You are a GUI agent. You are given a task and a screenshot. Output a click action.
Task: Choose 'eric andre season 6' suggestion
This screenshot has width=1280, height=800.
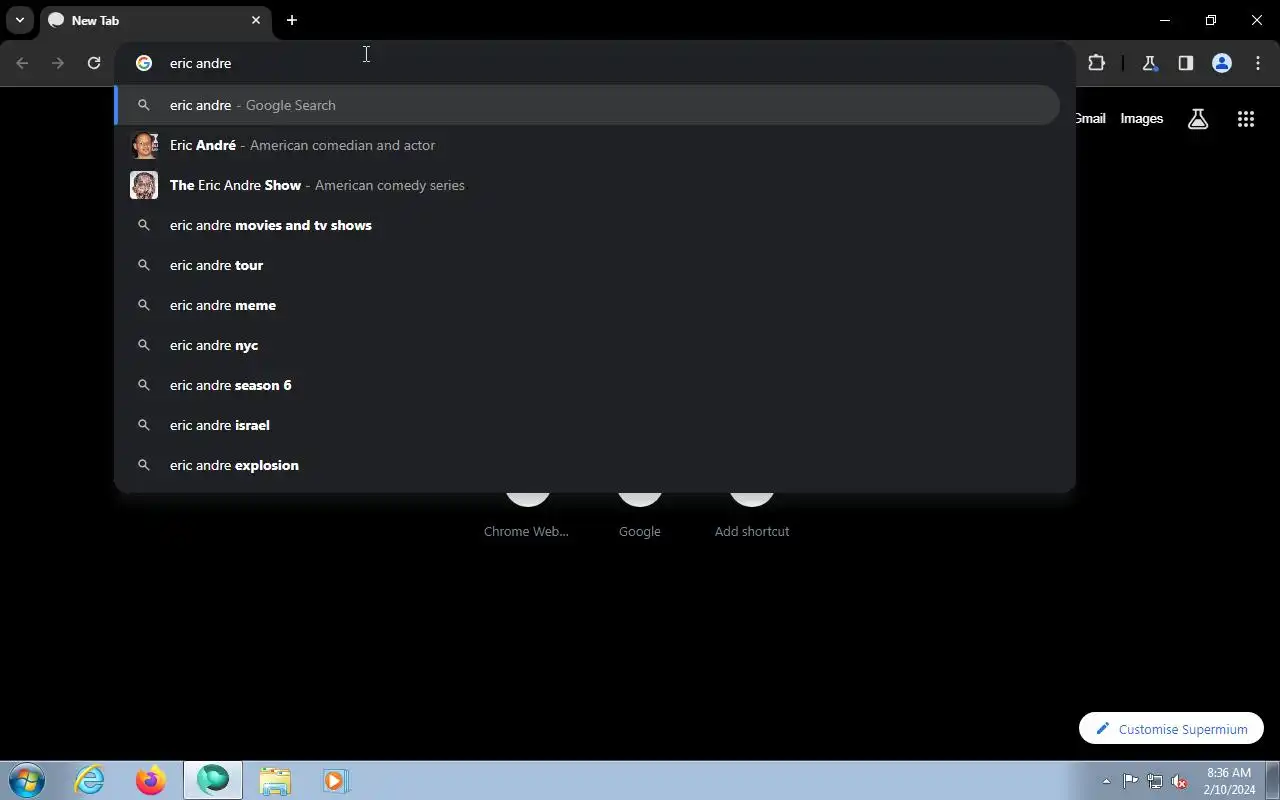click(x=587, y=385)
